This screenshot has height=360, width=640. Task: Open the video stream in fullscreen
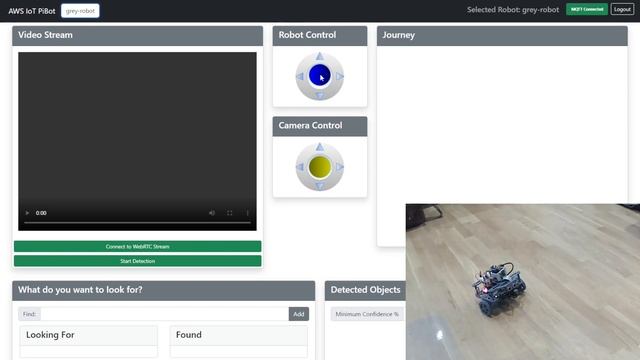(229, 213)
